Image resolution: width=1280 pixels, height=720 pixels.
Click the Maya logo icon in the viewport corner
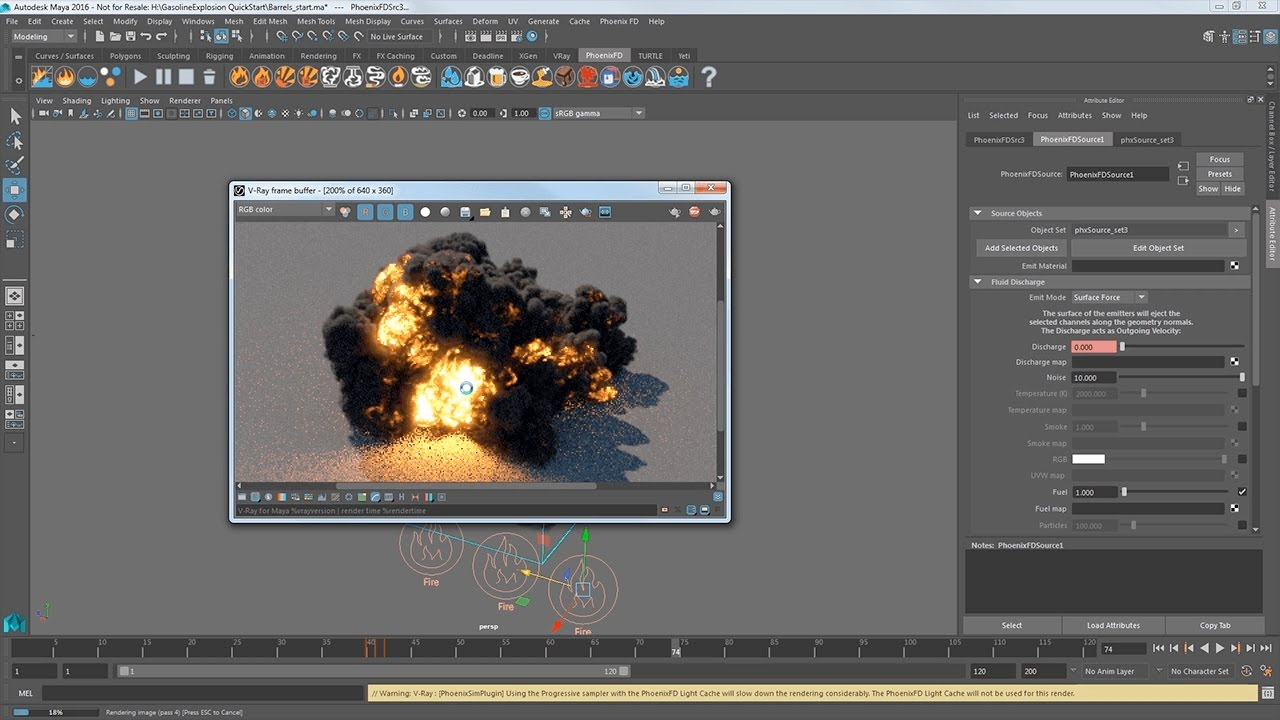pos(14,623)
